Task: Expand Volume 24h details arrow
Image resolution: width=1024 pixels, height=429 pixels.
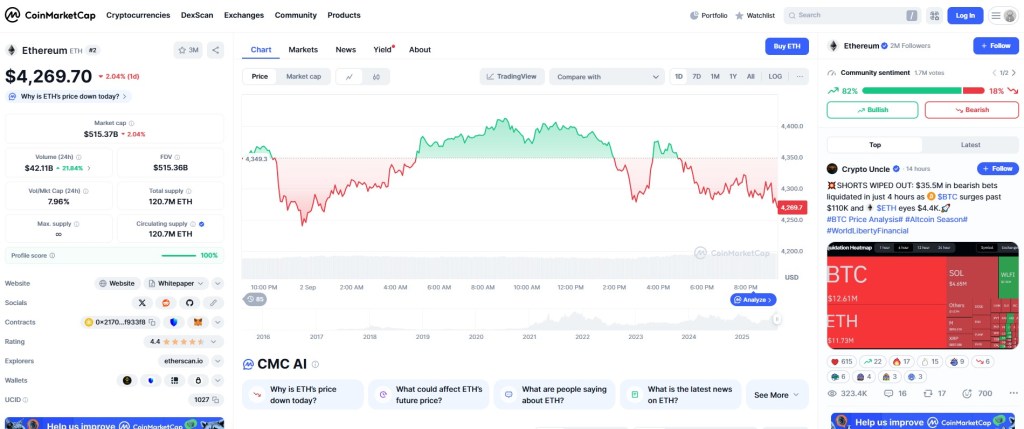Action: click(x=89, y=168)
